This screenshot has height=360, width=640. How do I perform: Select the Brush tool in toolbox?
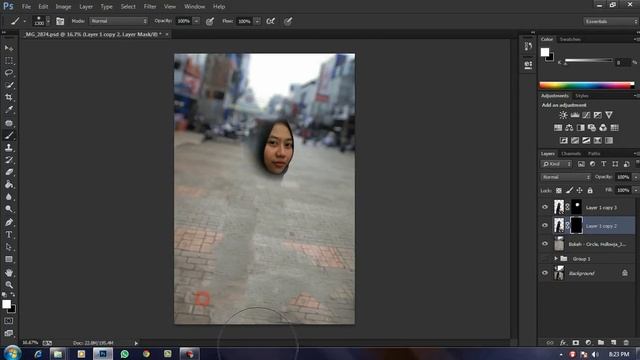coord(9,135)
